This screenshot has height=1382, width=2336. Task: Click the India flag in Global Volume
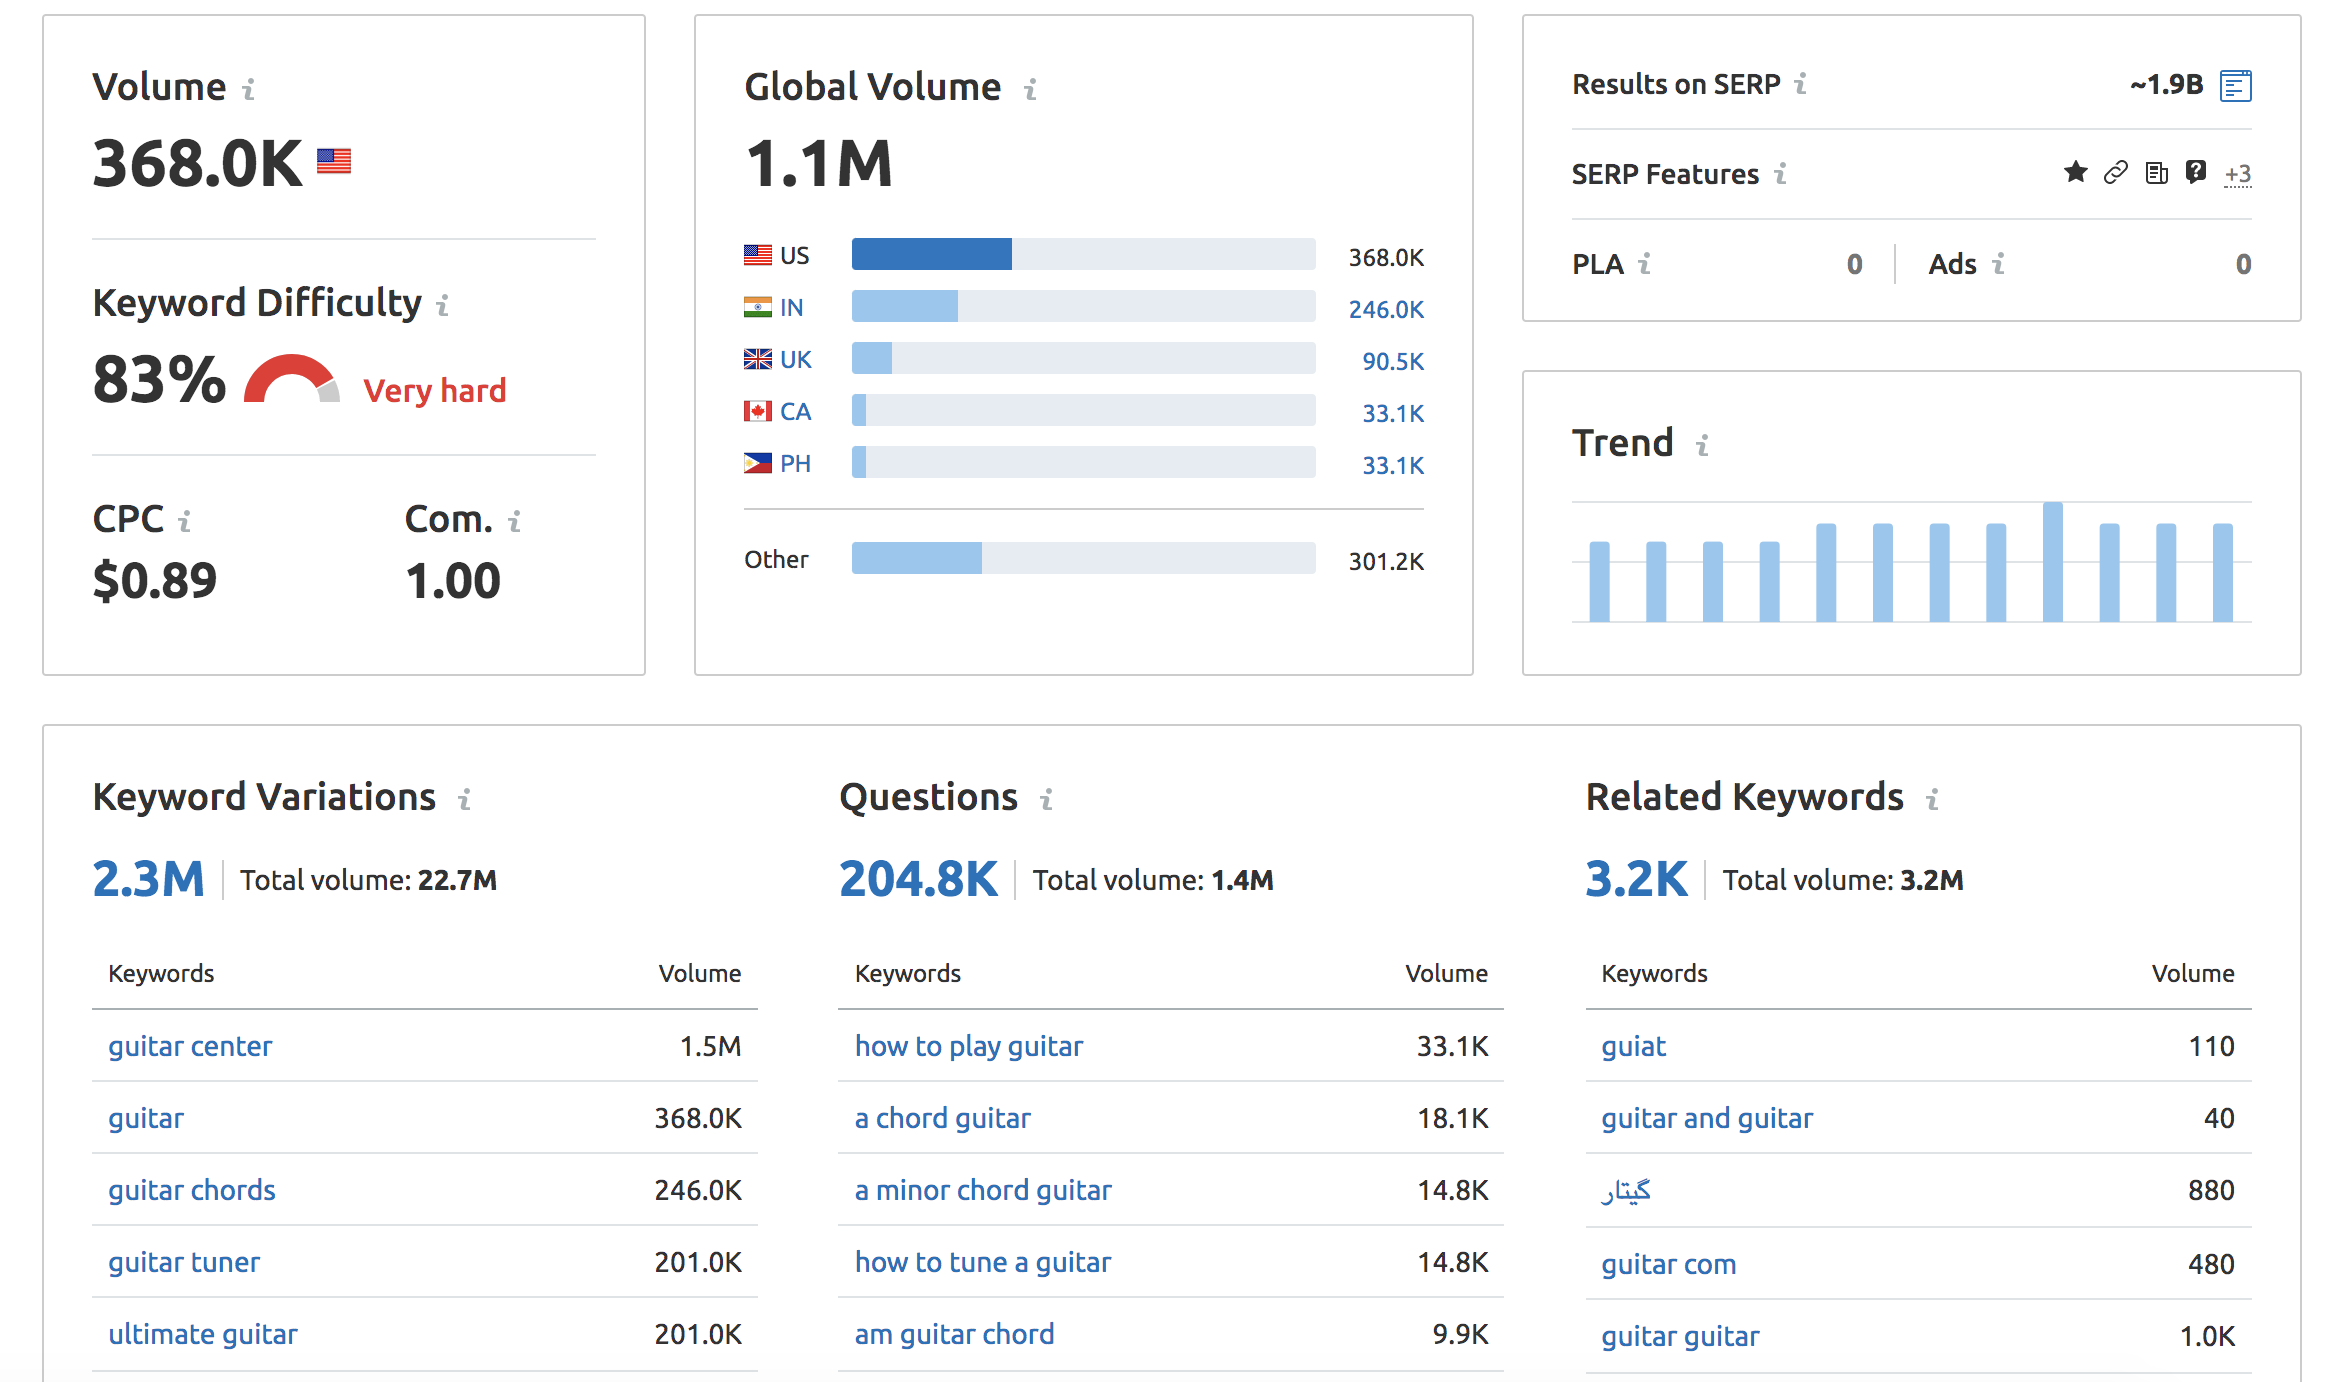(x=758, y=307)
